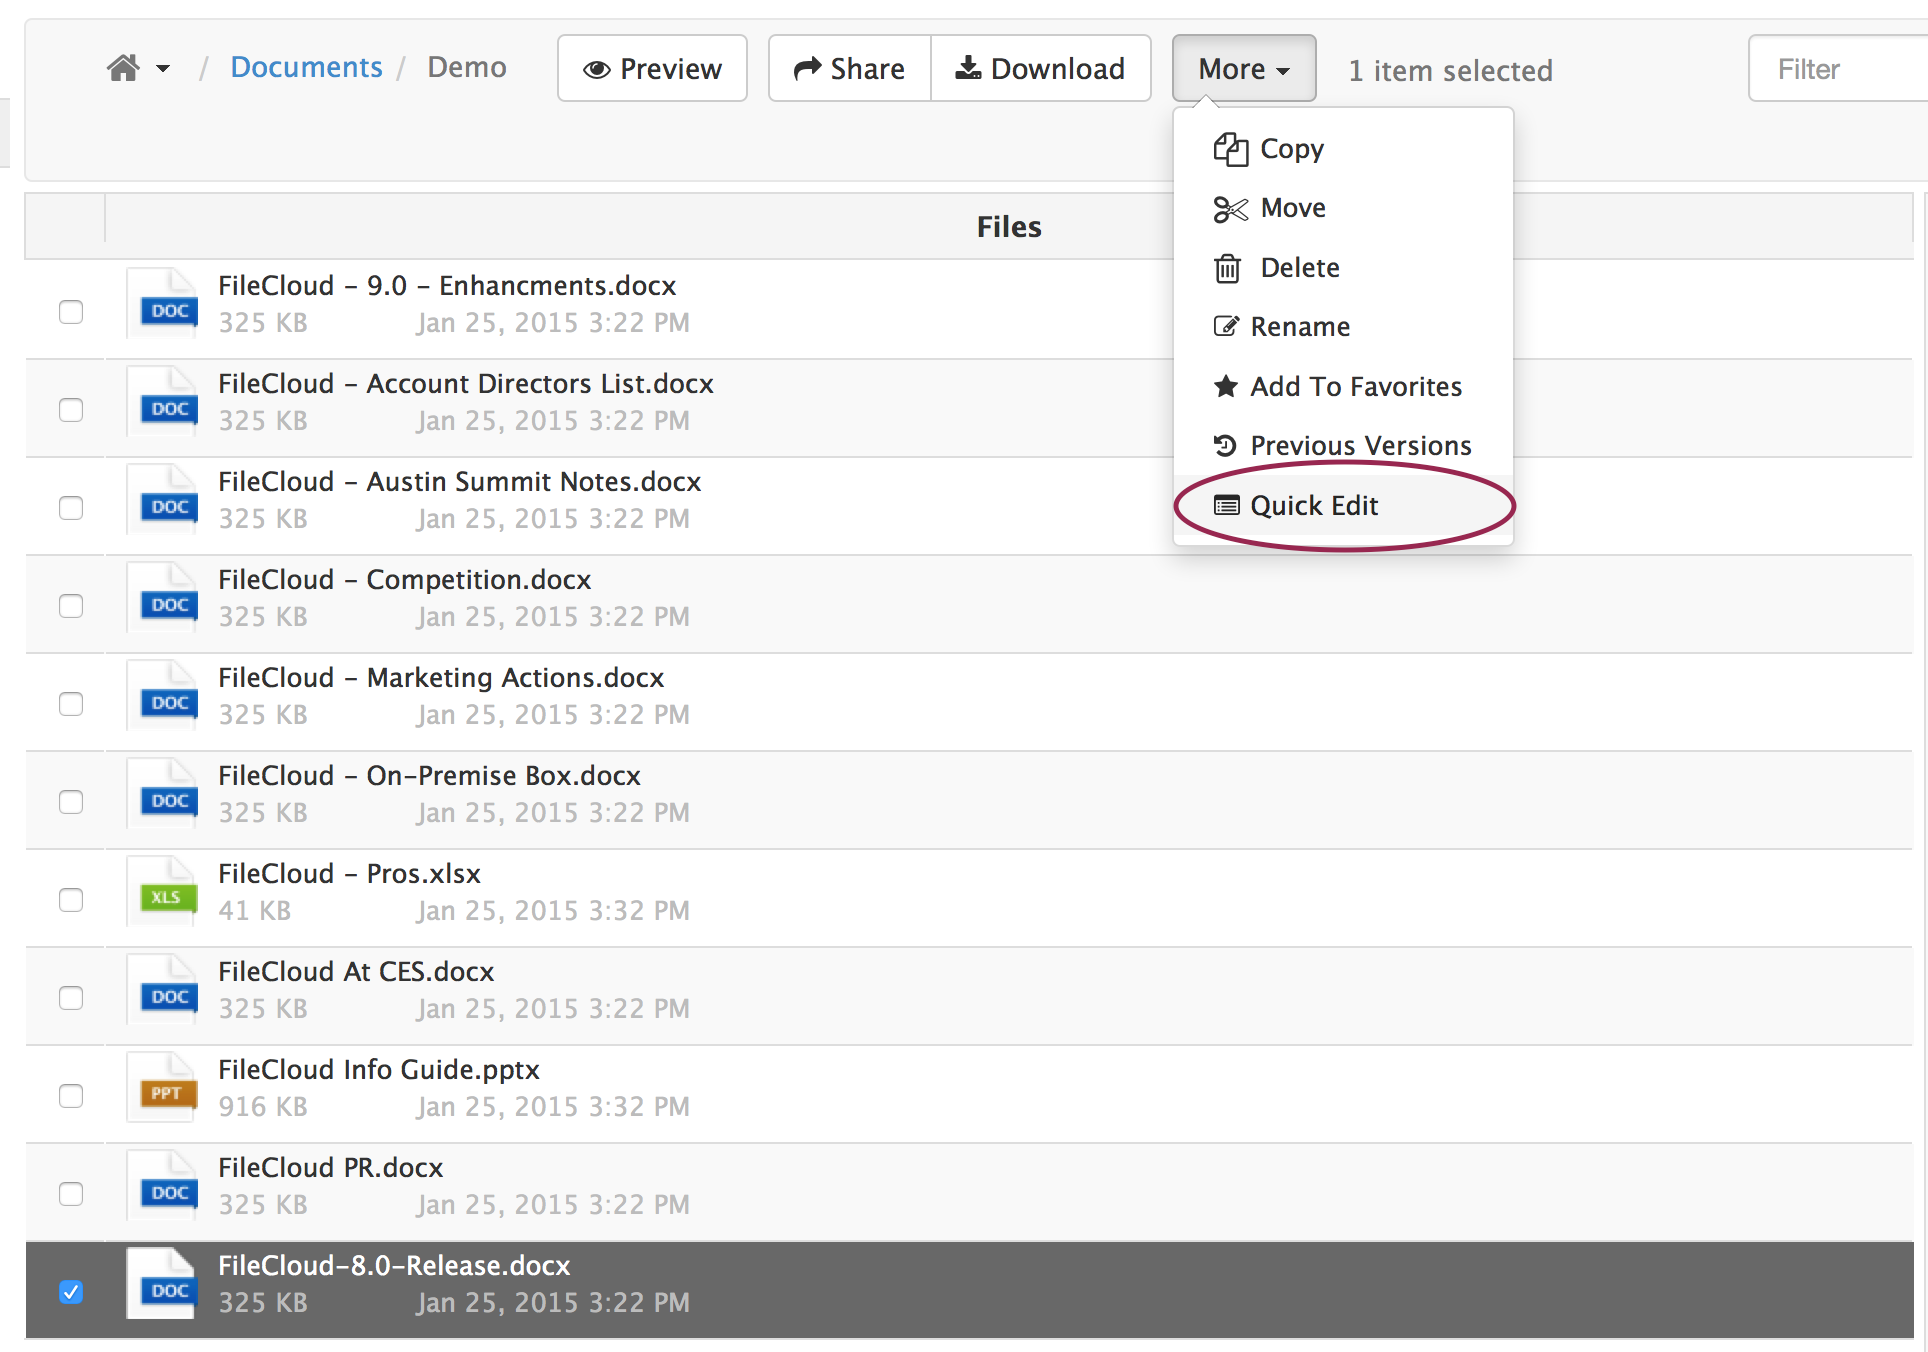Choose Rename from More menu
The image size is (1928, 1352).
(1343, 327)
